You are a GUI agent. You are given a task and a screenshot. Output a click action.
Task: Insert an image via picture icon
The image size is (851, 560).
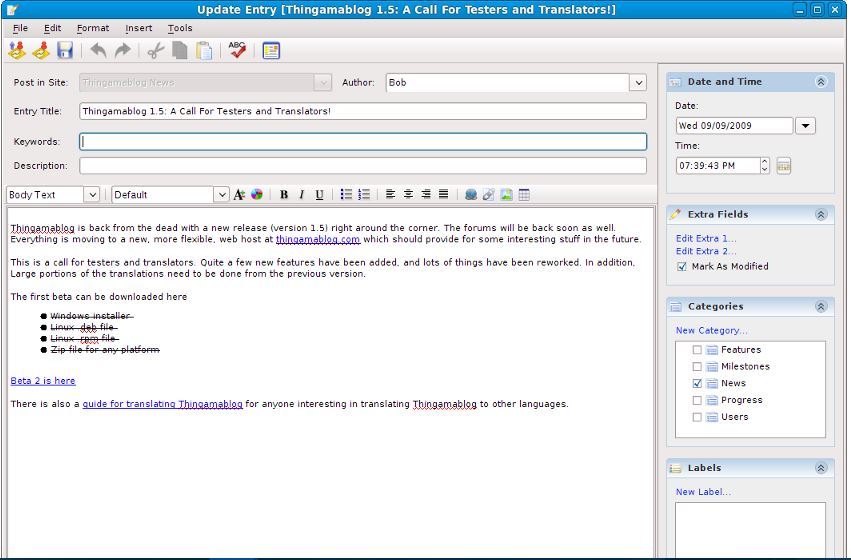tap(506, 194)
